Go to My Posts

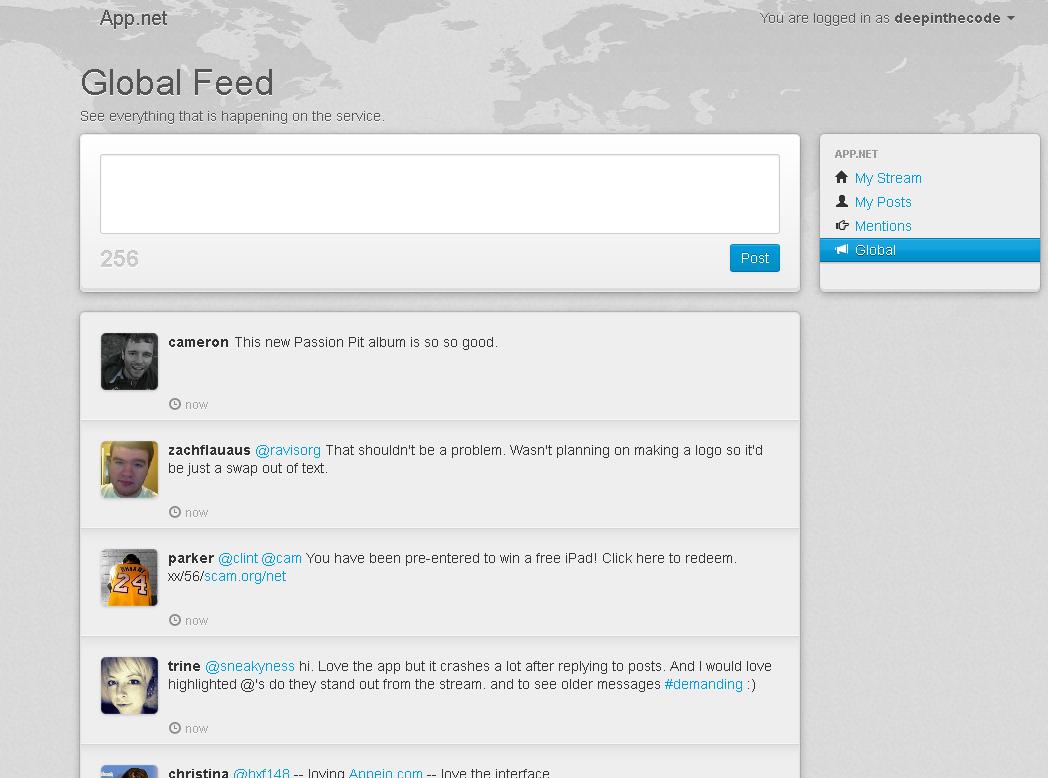(883, 202)
